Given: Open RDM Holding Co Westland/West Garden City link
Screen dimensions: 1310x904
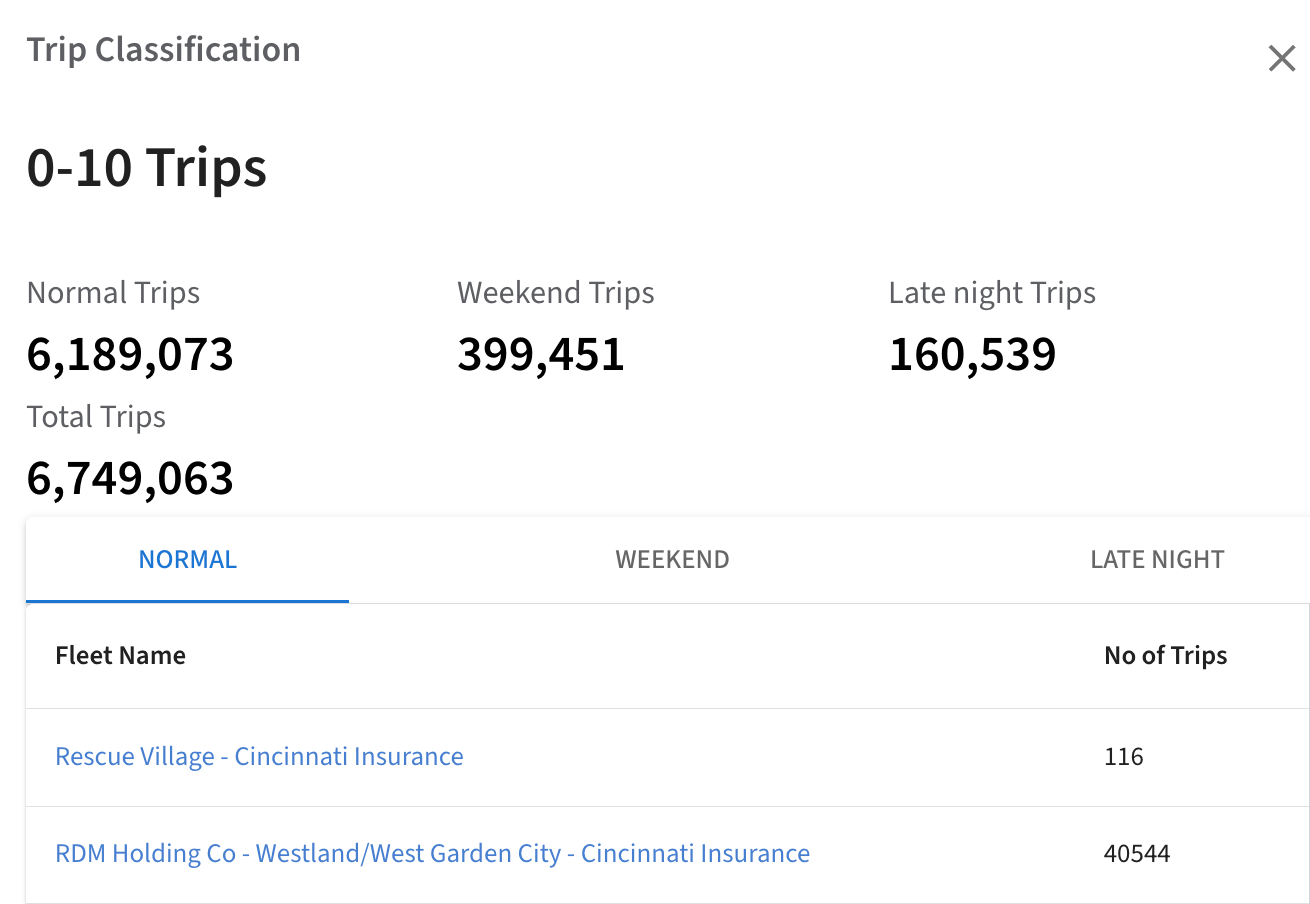Looking at the screenshot, I should point(432,854).
